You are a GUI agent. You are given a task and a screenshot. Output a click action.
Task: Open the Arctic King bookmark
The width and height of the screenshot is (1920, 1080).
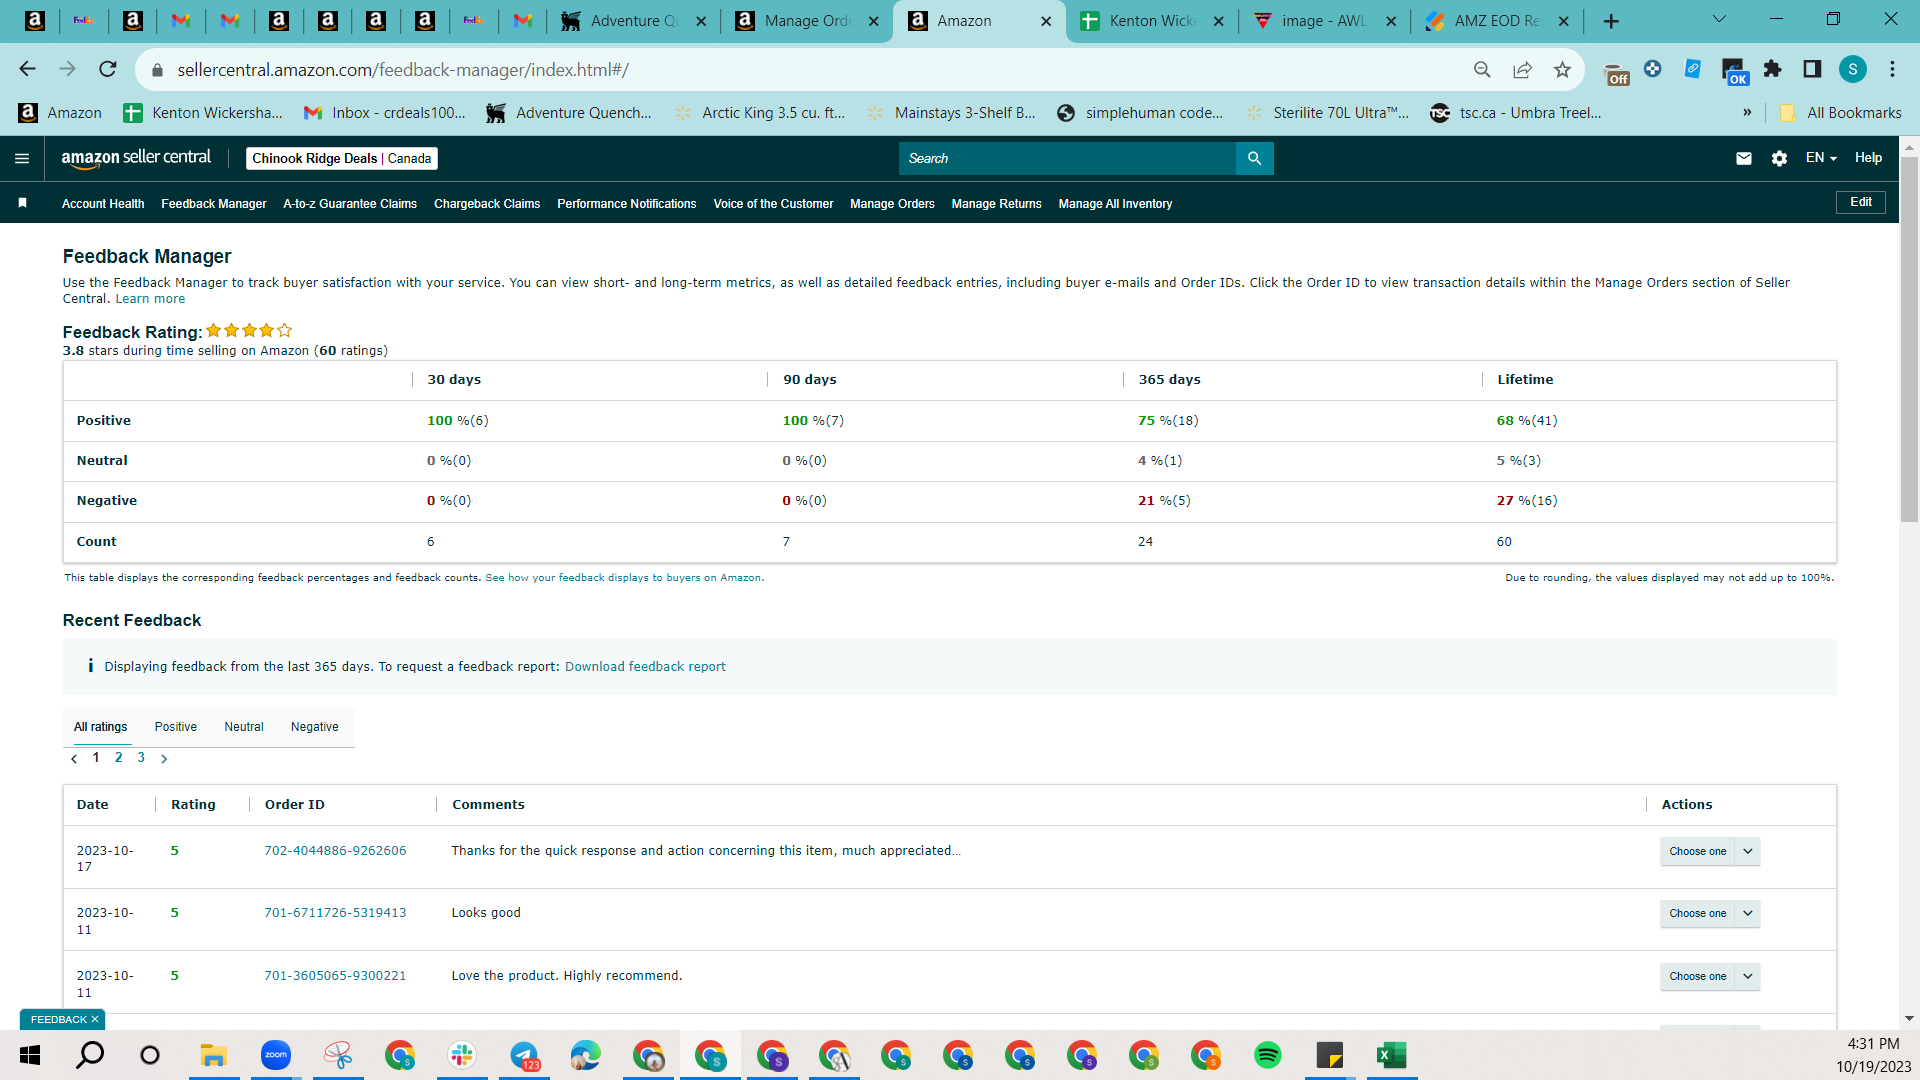point(760,113)
